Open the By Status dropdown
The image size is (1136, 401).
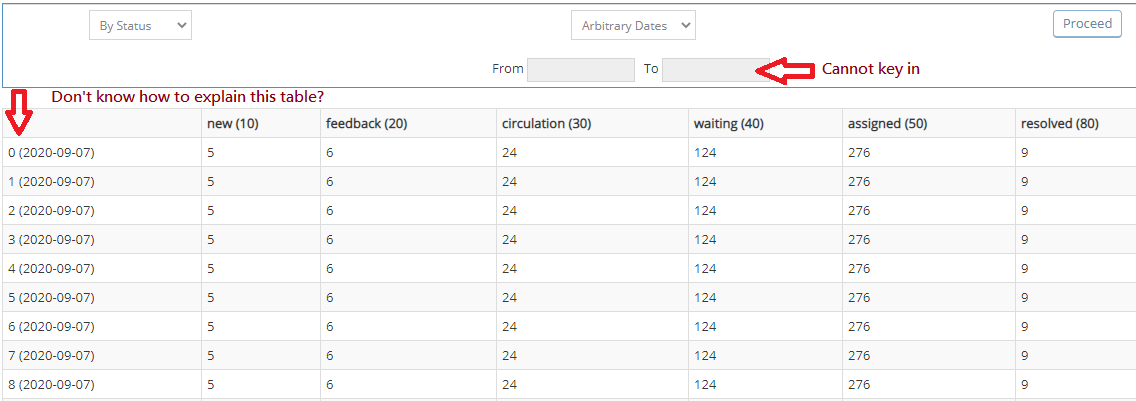tap(140, 26)
